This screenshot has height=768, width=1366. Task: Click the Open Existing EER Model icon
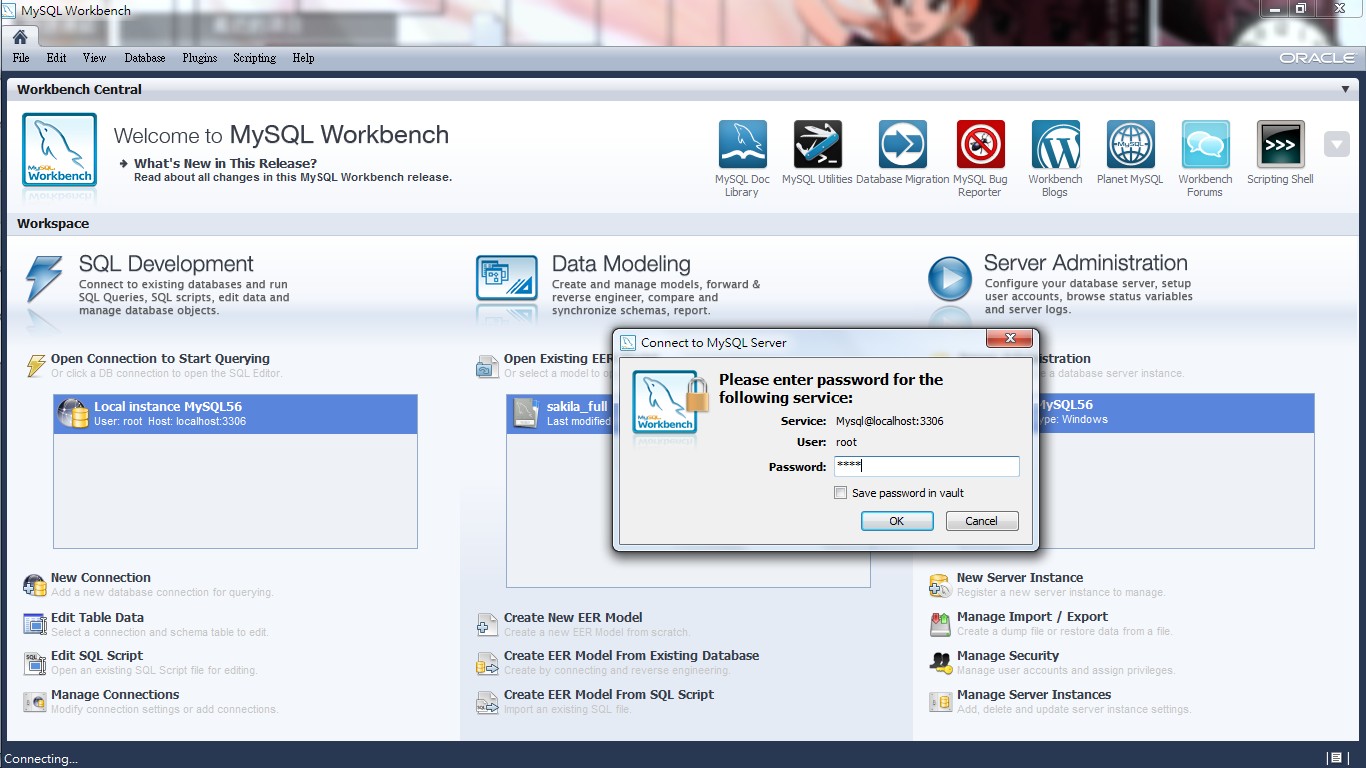487,366
